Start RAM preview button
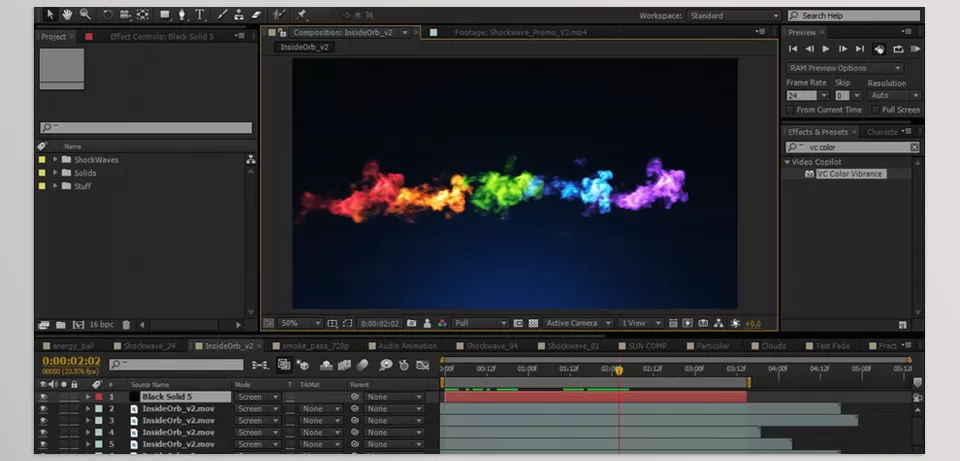 (915, 49)
